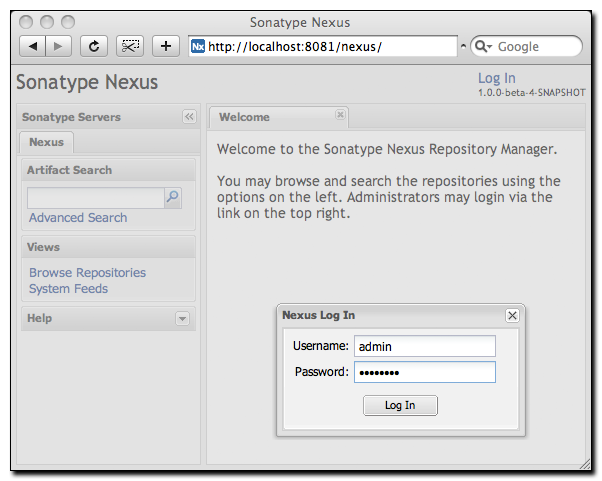Open System Feeds under Views
The height and width of the screenshot is (481, 602).
click(x=68, y=289)
